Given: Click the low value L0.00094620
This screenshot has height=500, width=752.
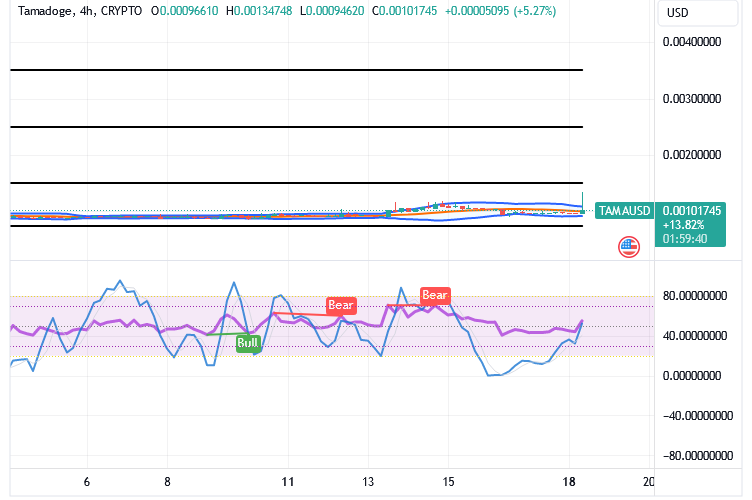Looking at the screenshot, I should (332, 11).
